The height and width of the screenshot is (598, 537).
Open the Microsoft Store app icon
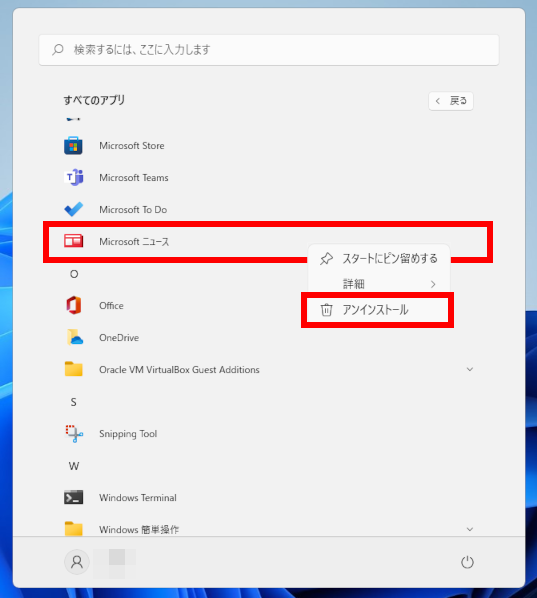tap(73, 145)
